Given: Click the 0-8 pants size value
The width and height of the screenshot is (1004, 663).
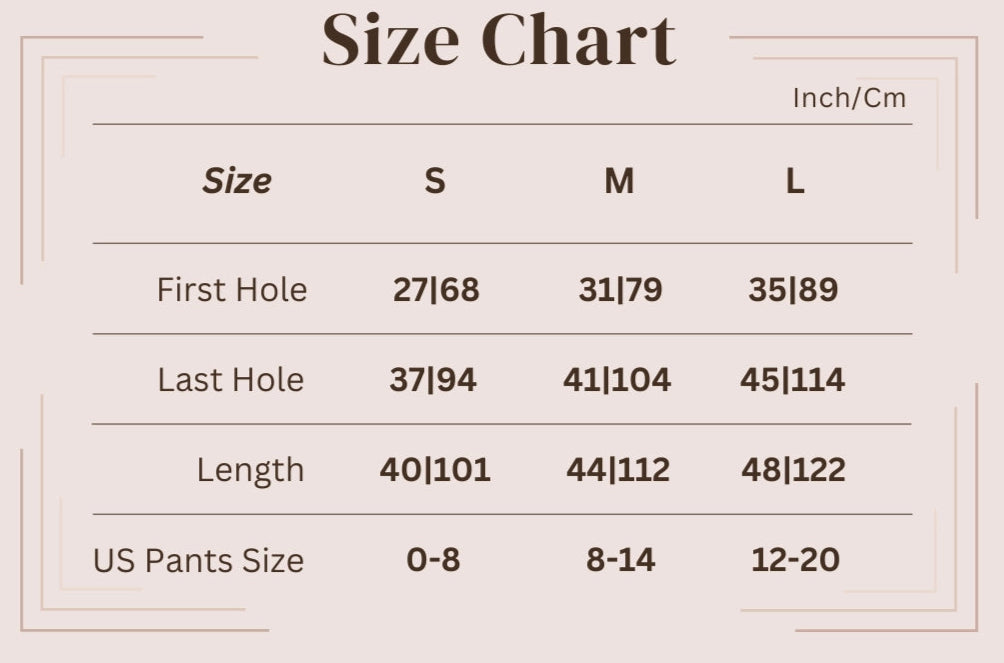Looking at the screenshot, I should click(433, 560).
